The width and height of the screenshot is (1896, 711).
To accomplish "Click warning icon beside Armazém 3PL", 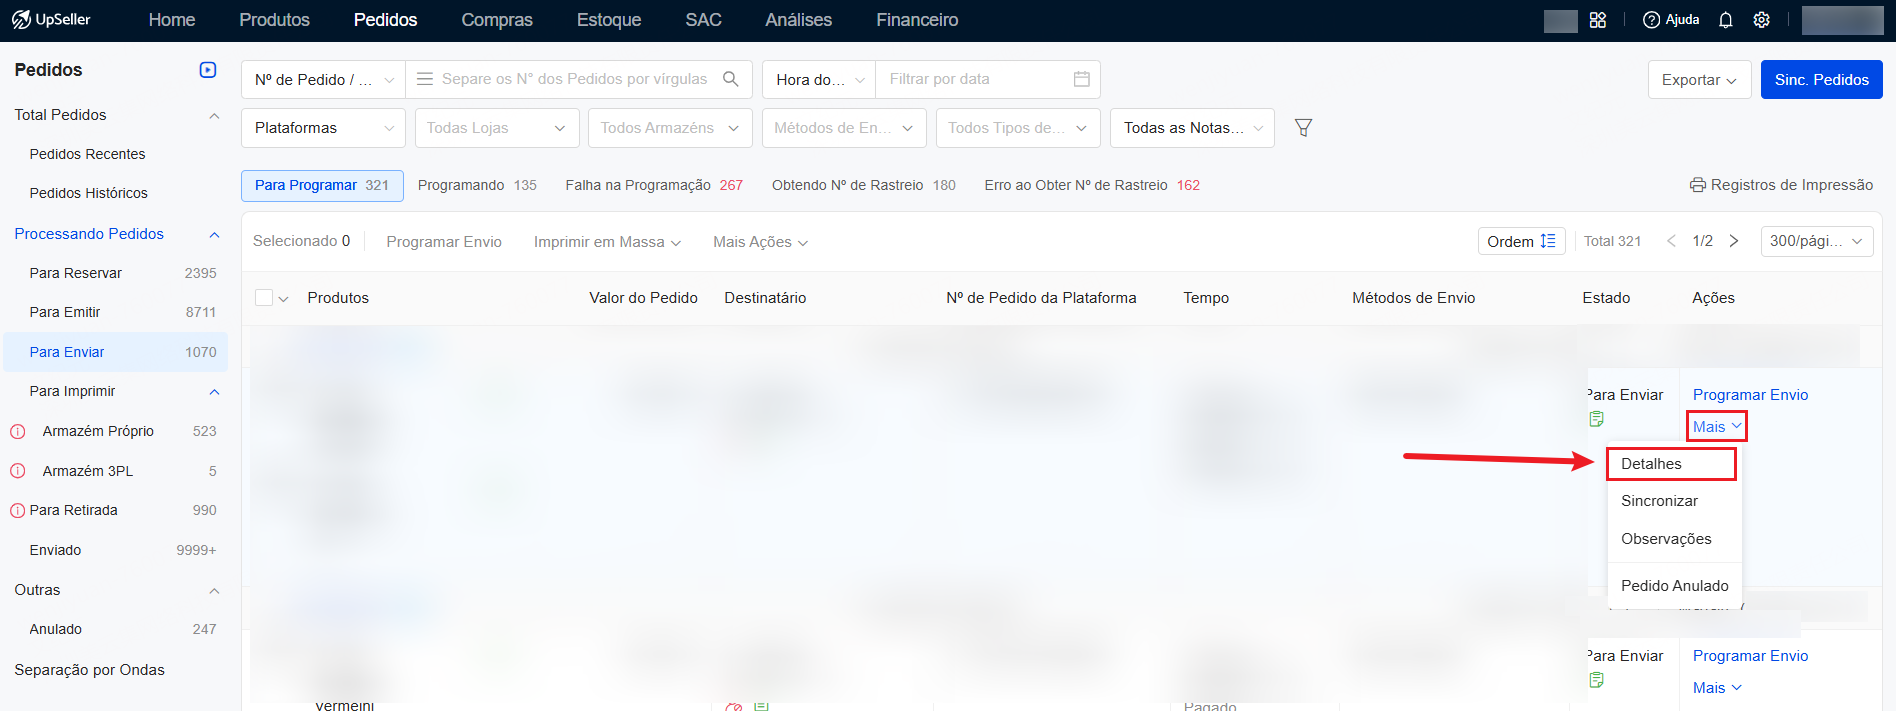I will [x=18, y=471].
